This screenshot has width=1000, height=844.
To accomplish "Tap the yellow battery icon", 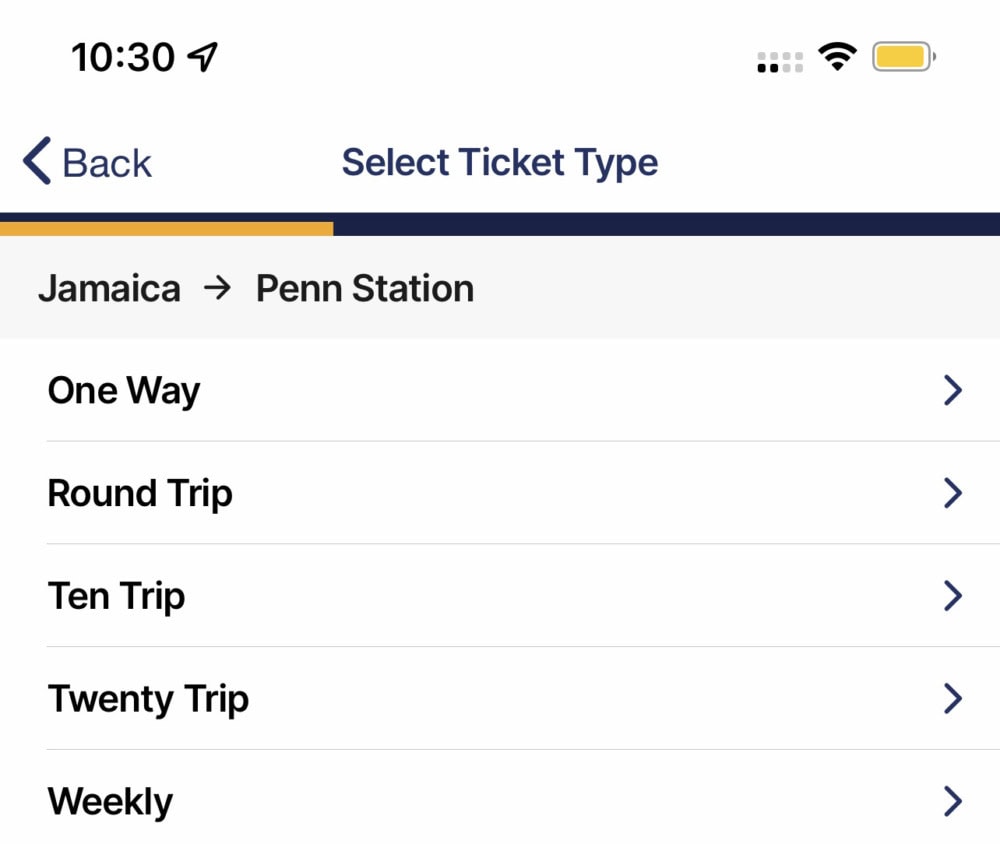I will click(x=904, y=57).
